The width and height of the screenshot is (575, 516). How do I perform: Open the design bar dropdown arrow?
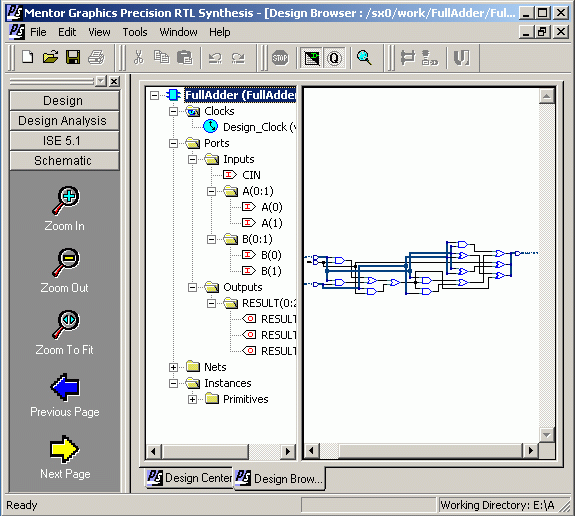(100, 81)
